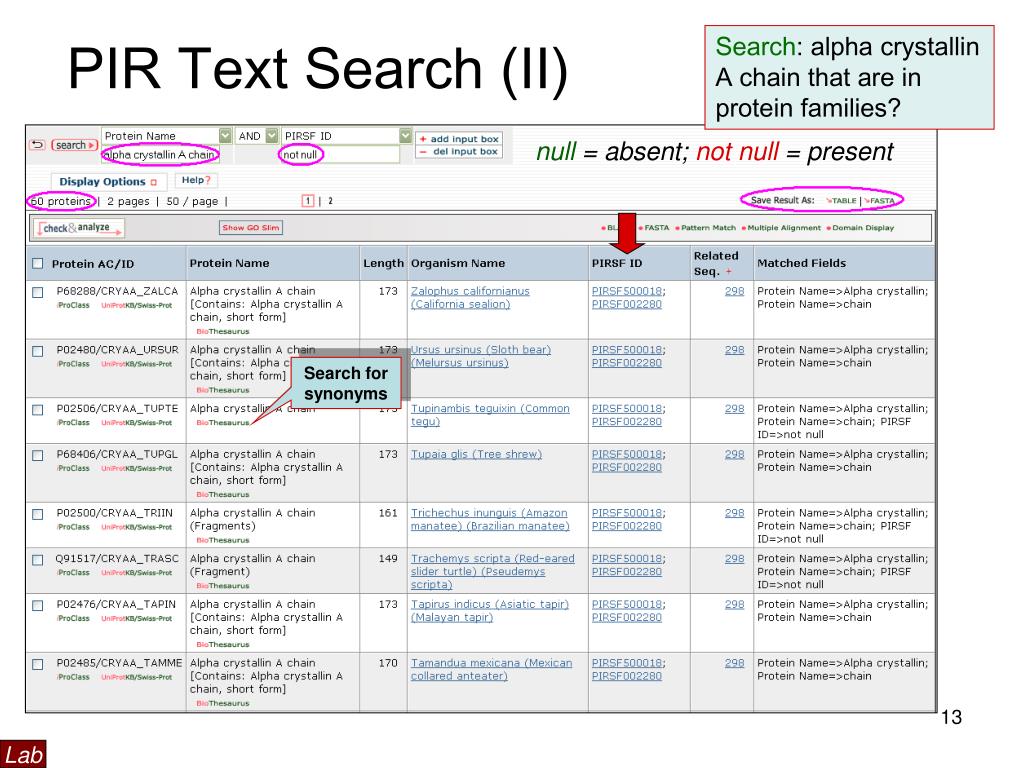
Task: Click Show GO Slim button
Action: tap(251, 227)
